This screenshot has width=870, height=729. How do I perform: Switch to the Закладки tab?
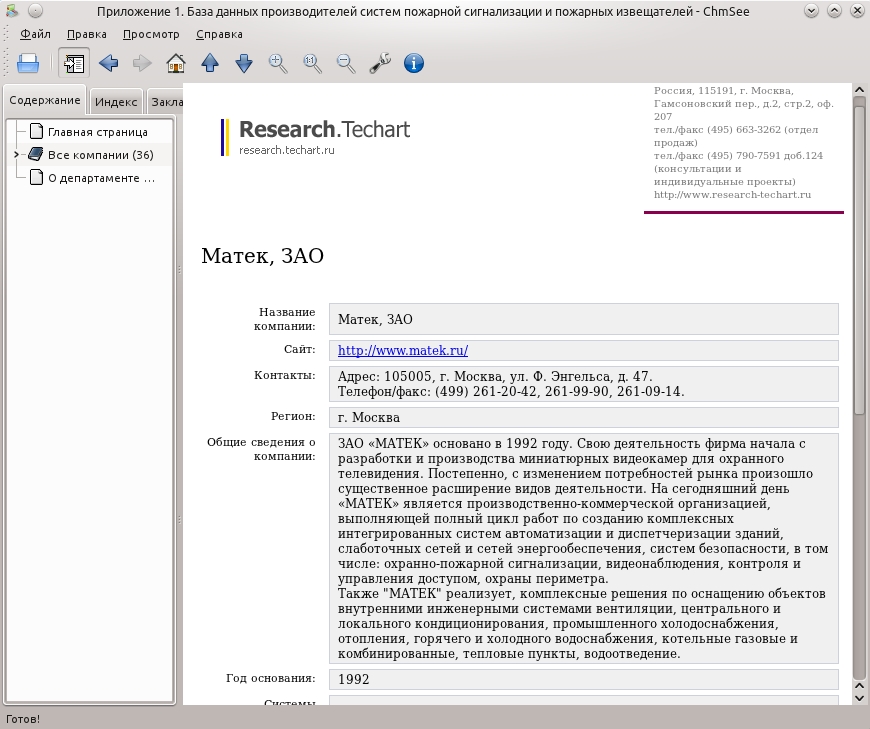pos(166,102)
